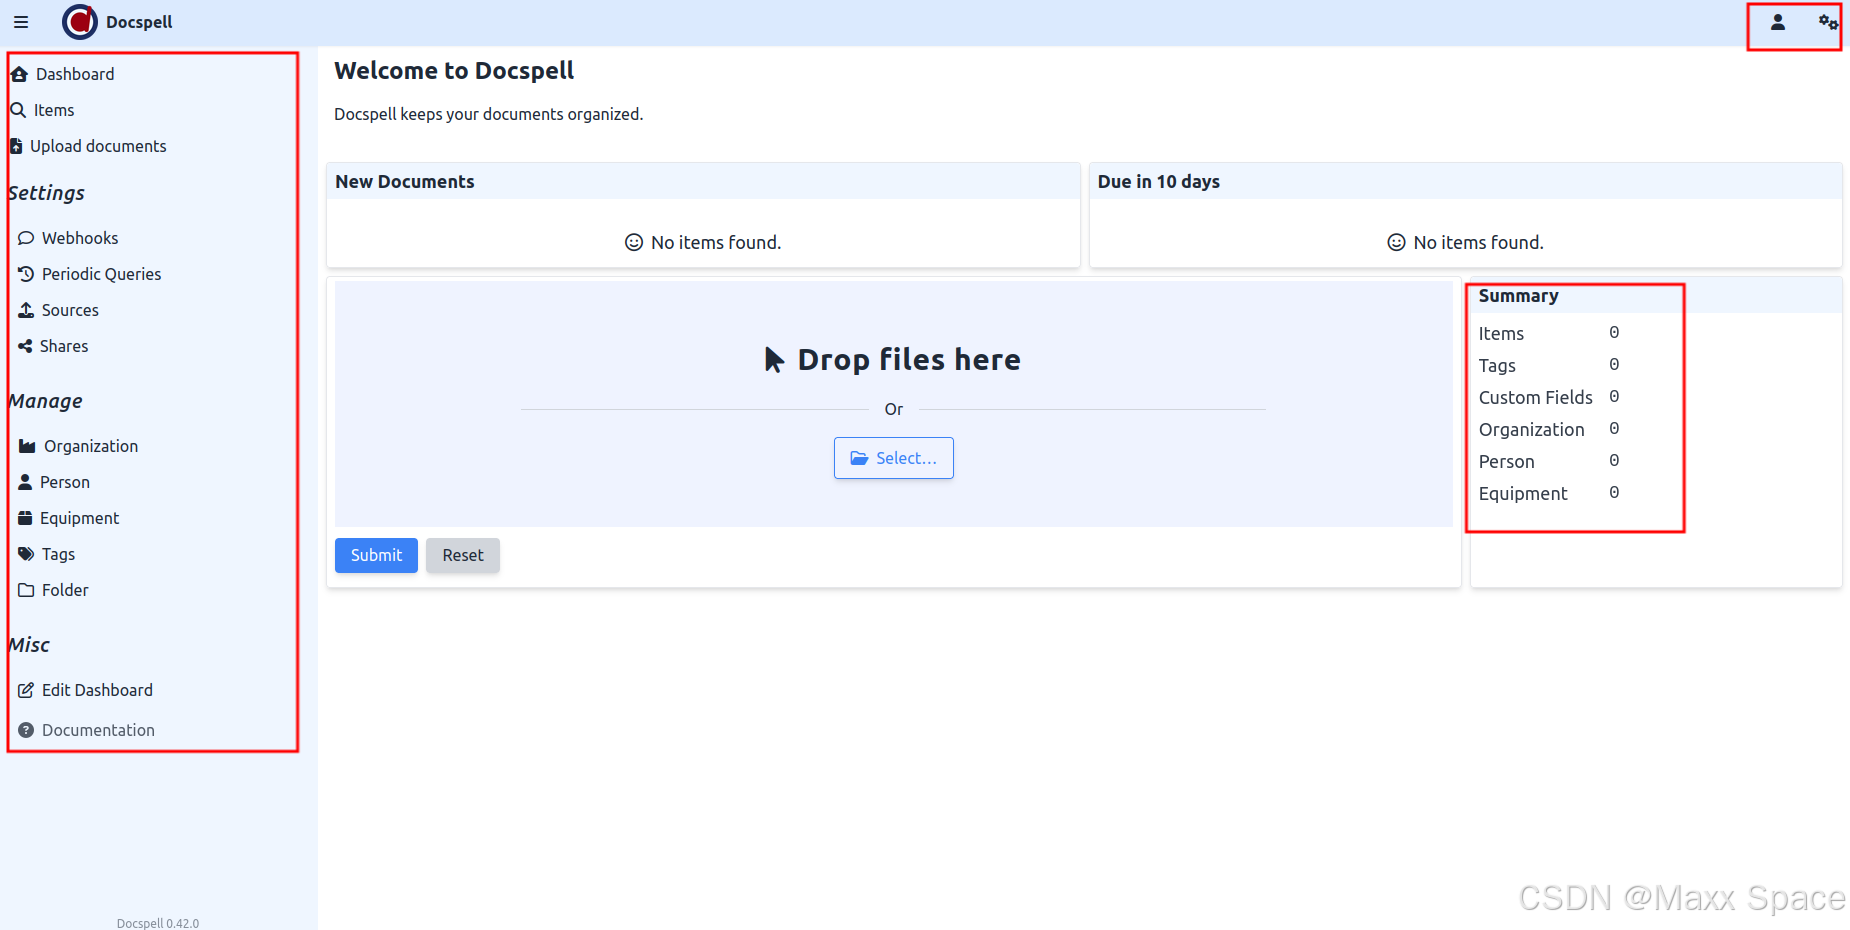Image resolution: width=1850 pixels, height=930 pixels.
Task: Click the Shares share icon
Action: [25, 346]
